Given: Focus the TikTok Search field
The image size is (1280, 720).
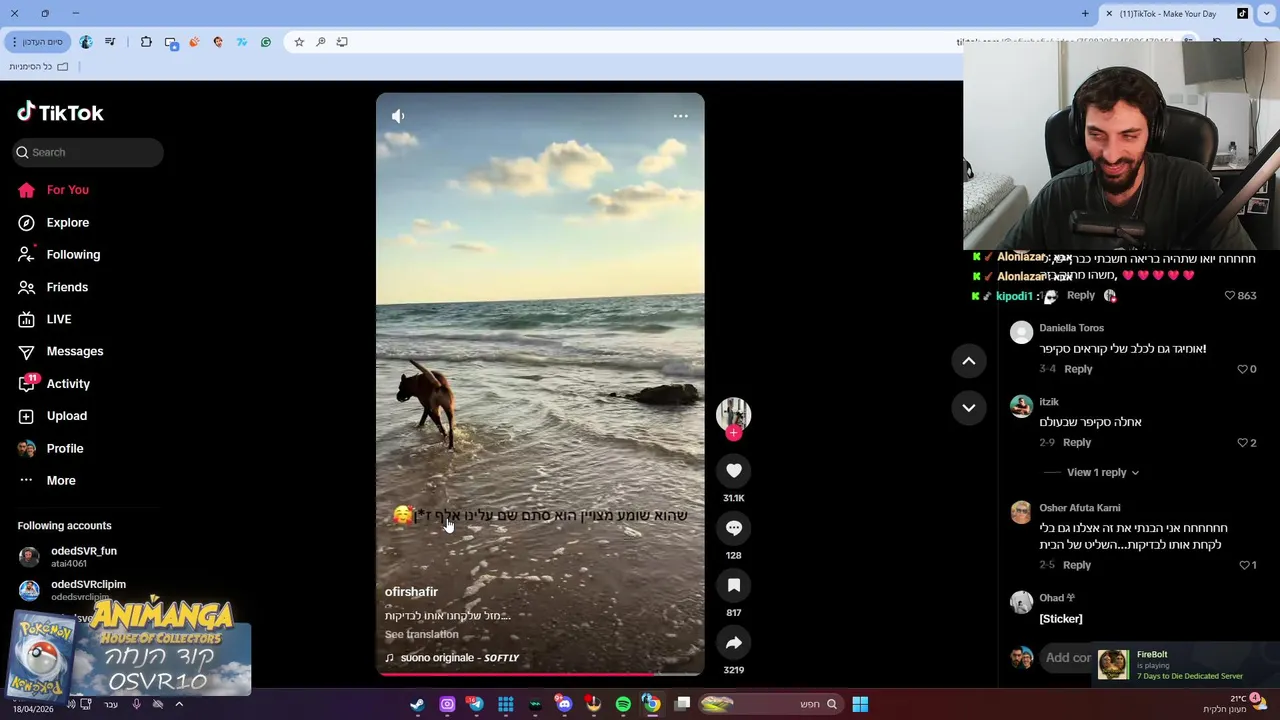Looking at the screenshot, I should tap(88, 152).
